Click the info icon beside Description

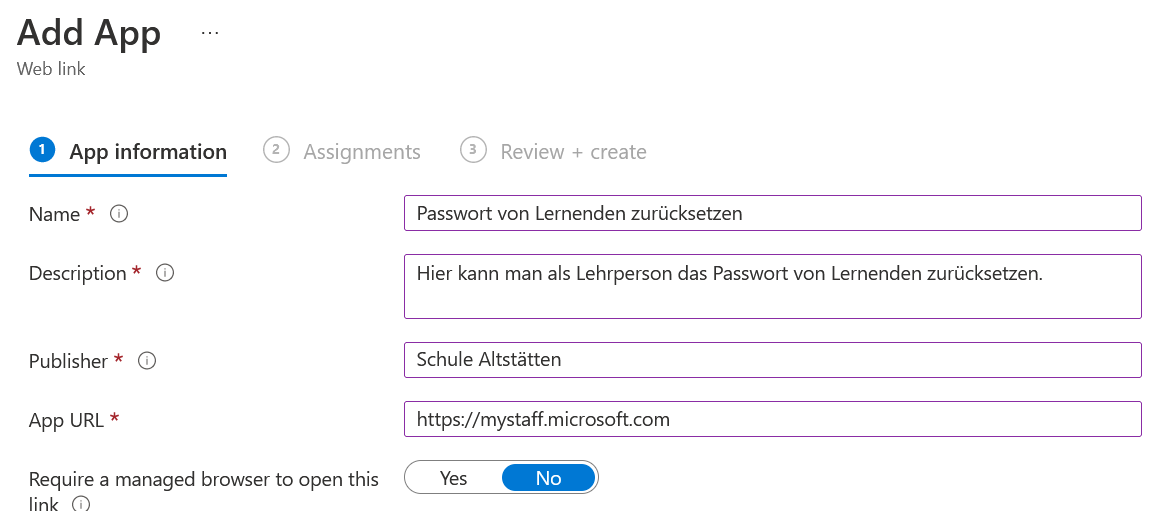coord(166,273)
